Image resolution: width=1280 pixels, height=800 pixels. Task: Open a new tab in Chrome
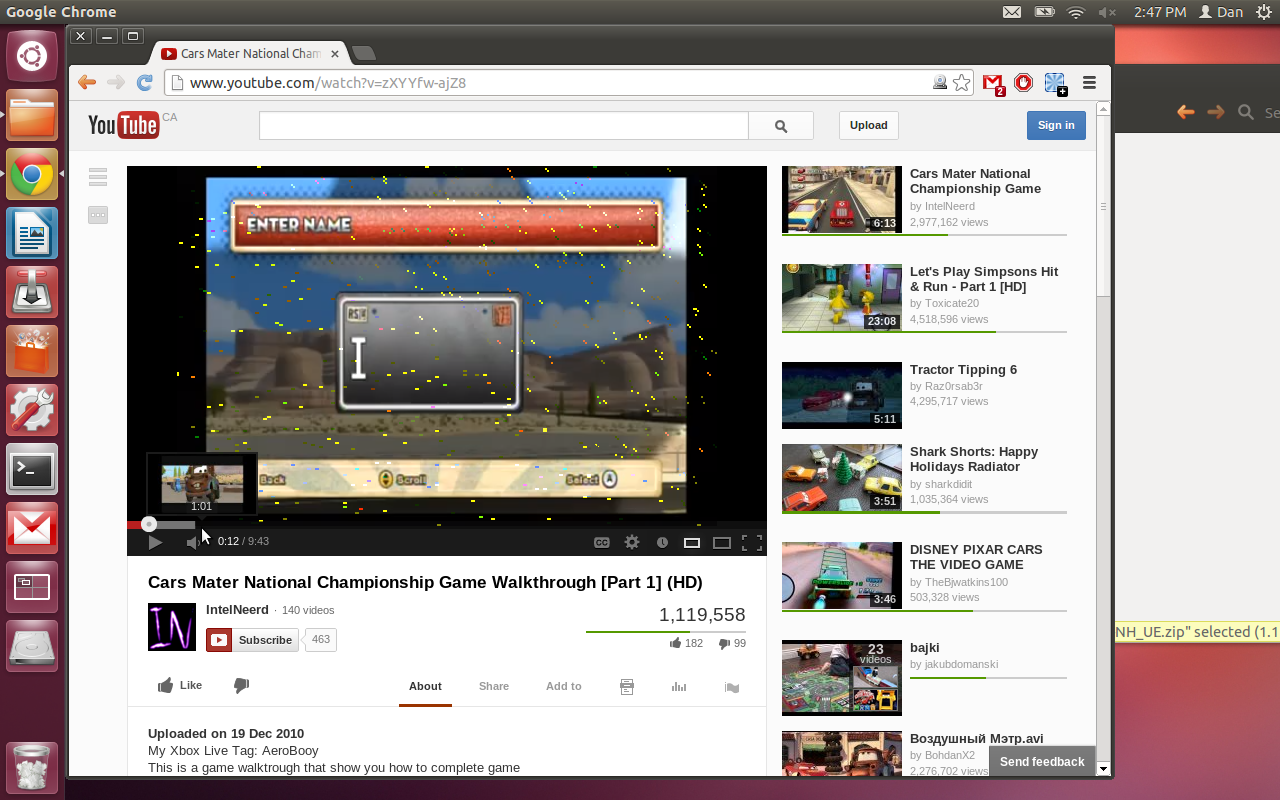click(x=364, y=53)
